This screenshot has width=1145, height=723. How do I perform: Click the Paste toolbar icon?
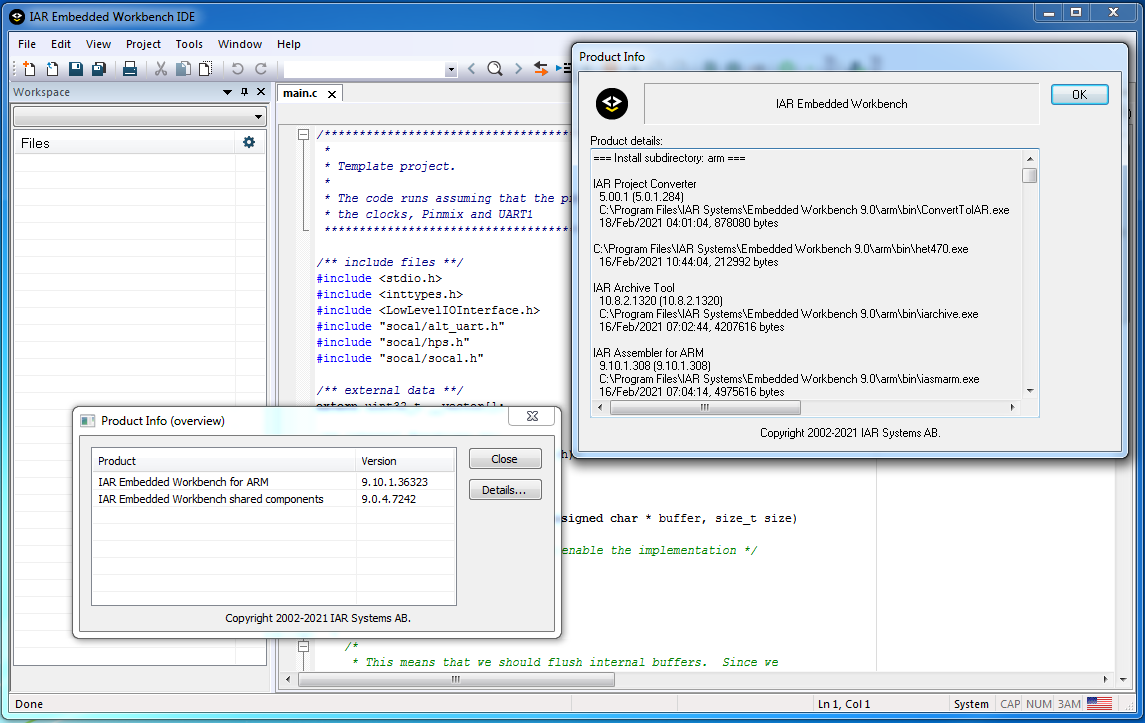(206, 69)
